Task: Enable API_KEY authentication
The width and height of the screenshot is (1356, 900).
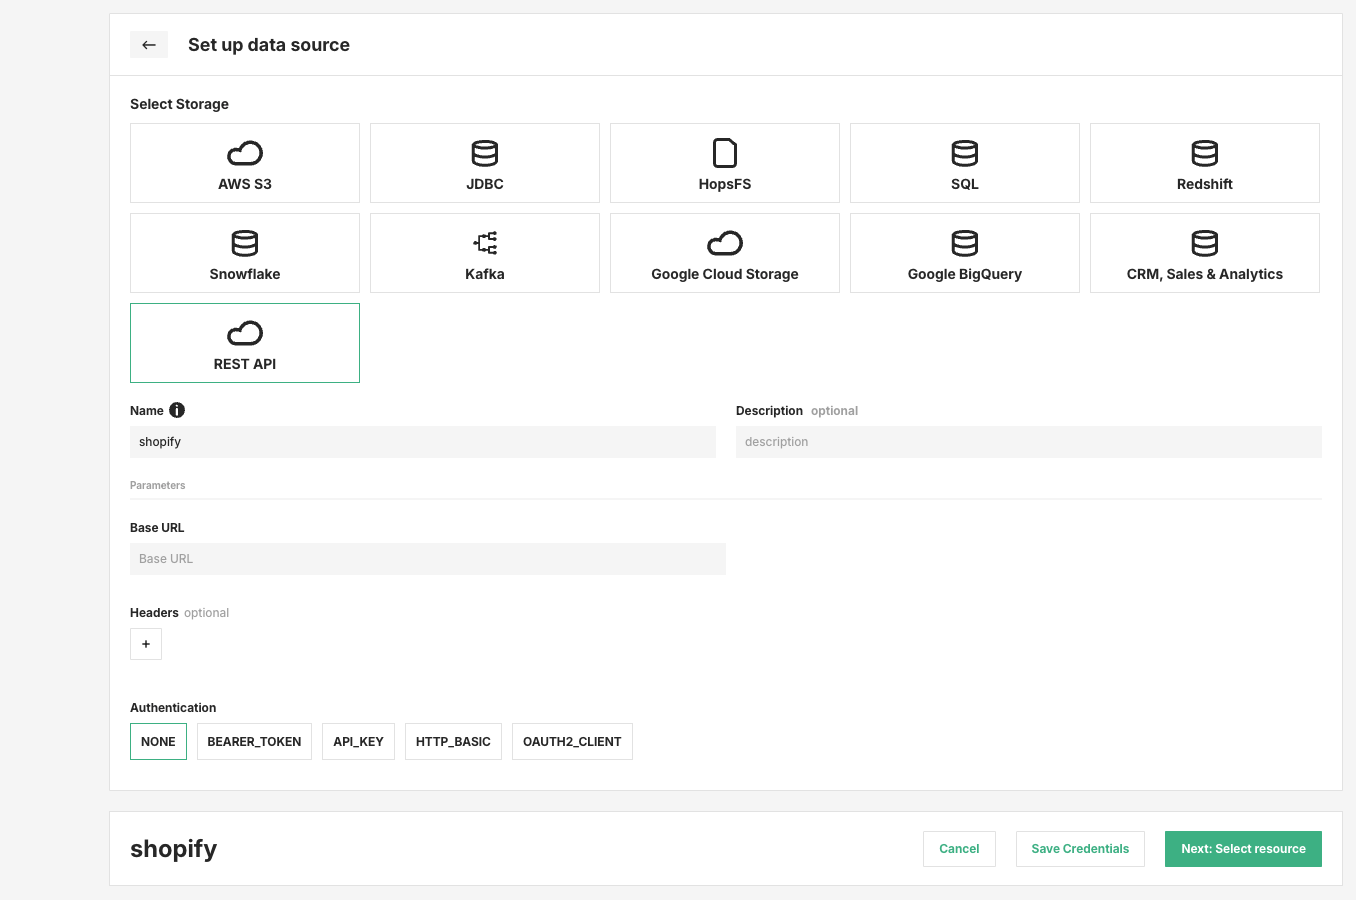Action: coord(358,741)
